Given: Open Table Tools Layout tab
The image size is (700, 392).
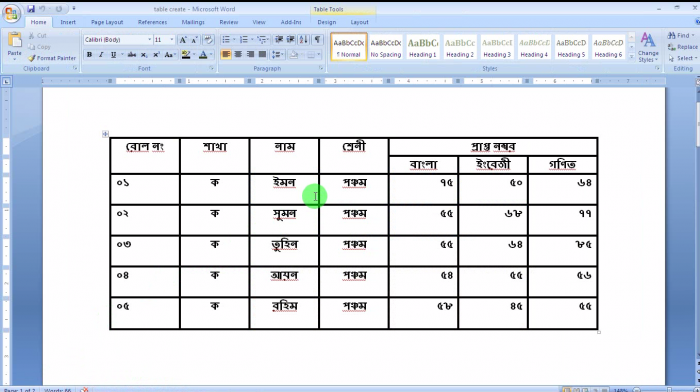Looking at the screenshot, I should tap(359, 22).
